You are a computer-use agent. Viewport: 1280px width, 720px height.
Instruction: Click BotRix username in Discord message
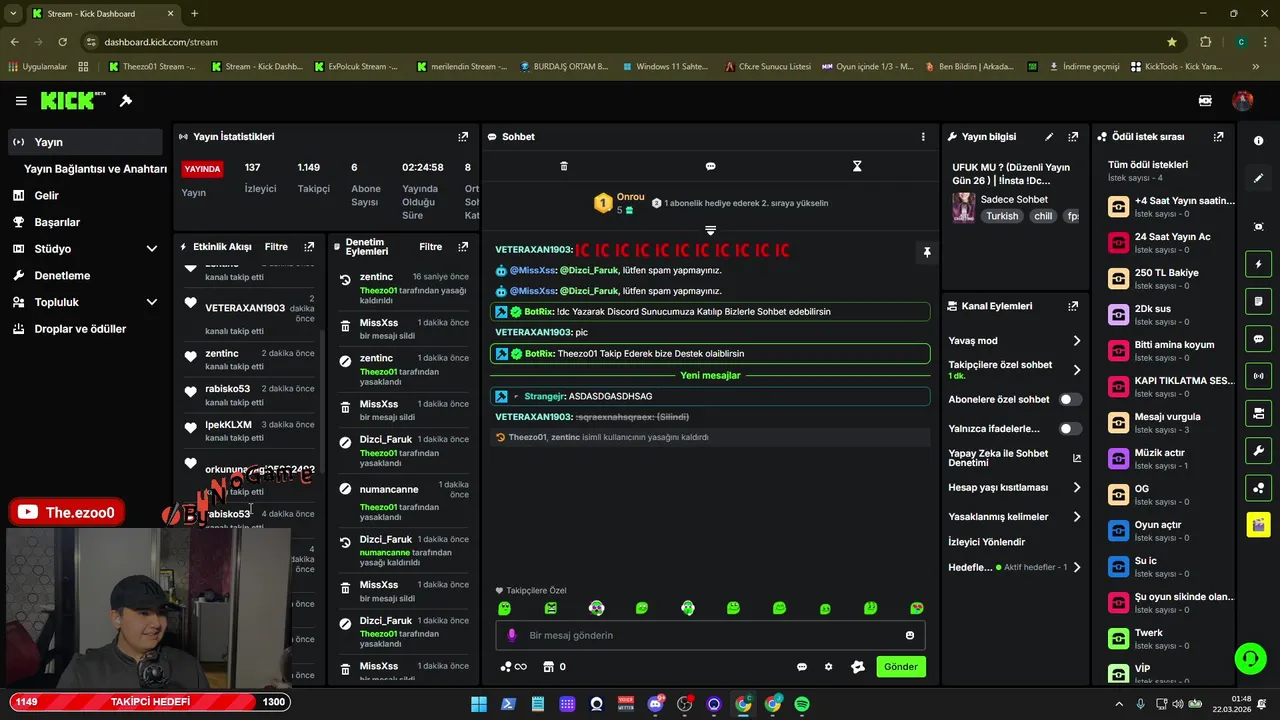(538, 312)
